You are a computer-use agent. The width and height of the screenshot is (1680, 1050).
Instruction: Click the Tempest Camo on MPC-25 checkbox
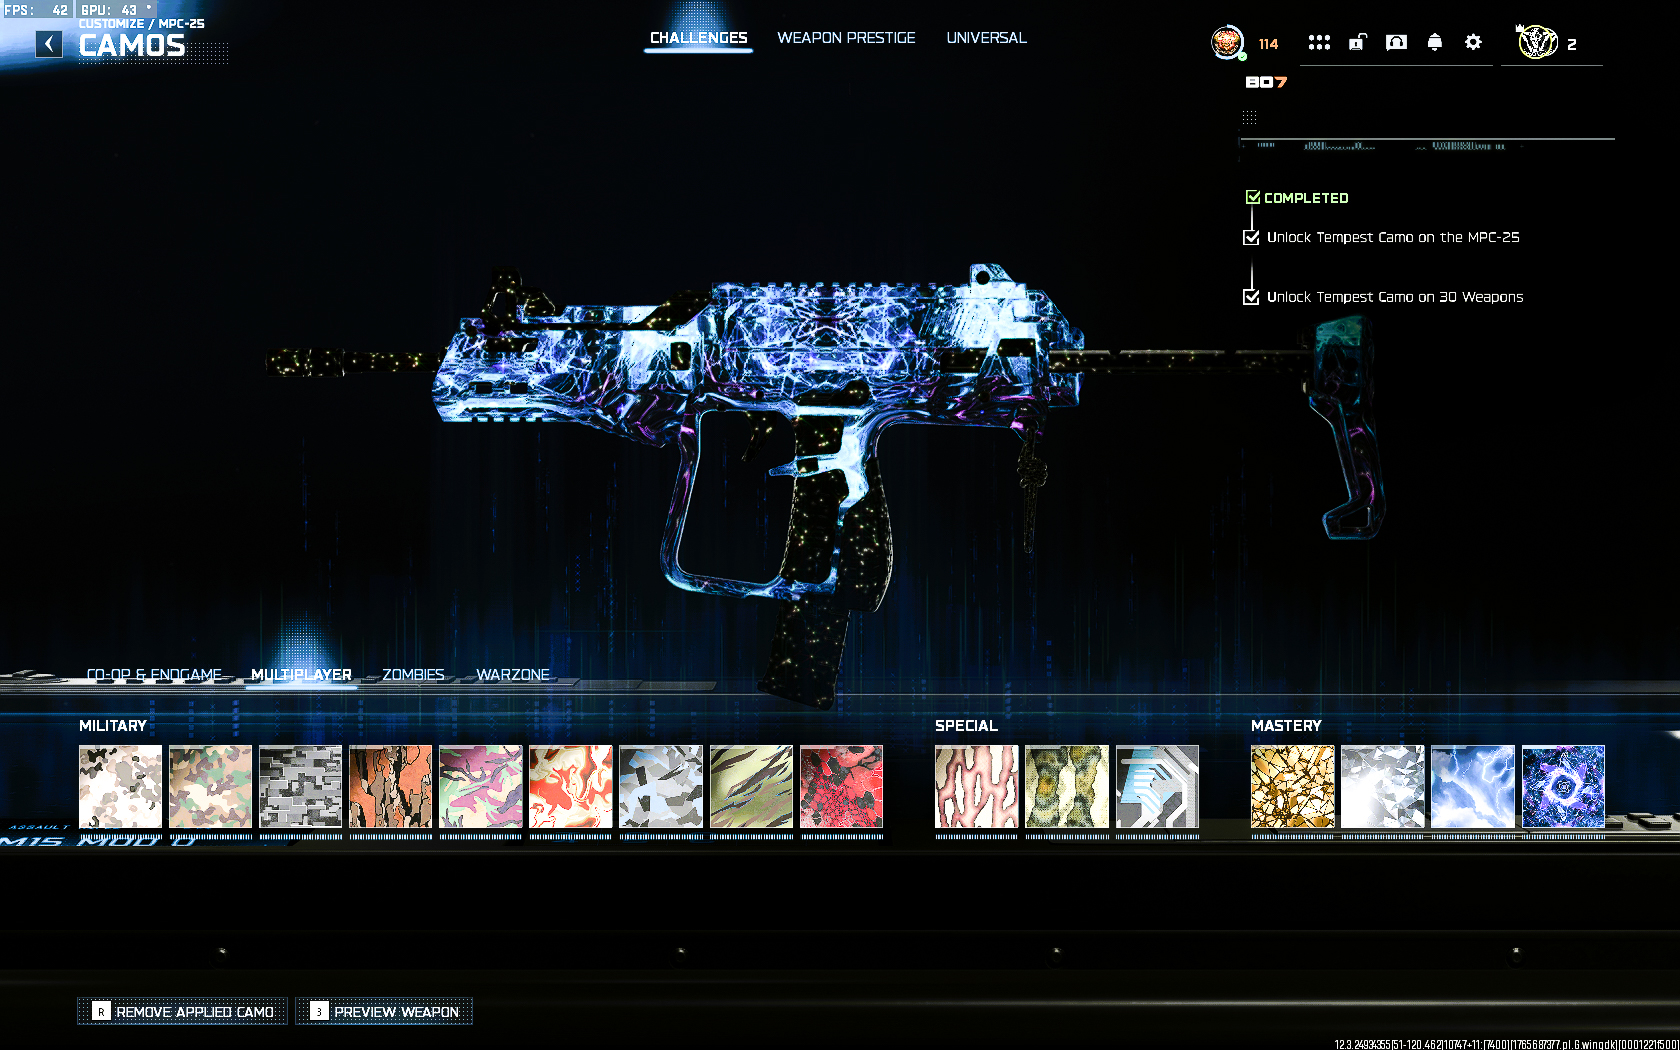(1251, 237)
